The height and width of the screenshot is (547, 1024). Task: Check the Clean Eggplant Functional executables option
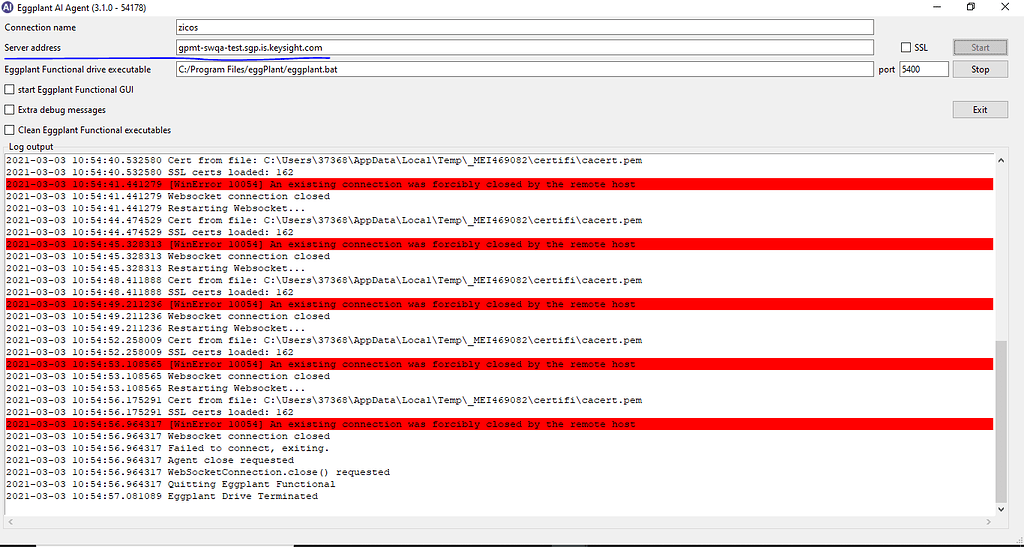point(10,130)
